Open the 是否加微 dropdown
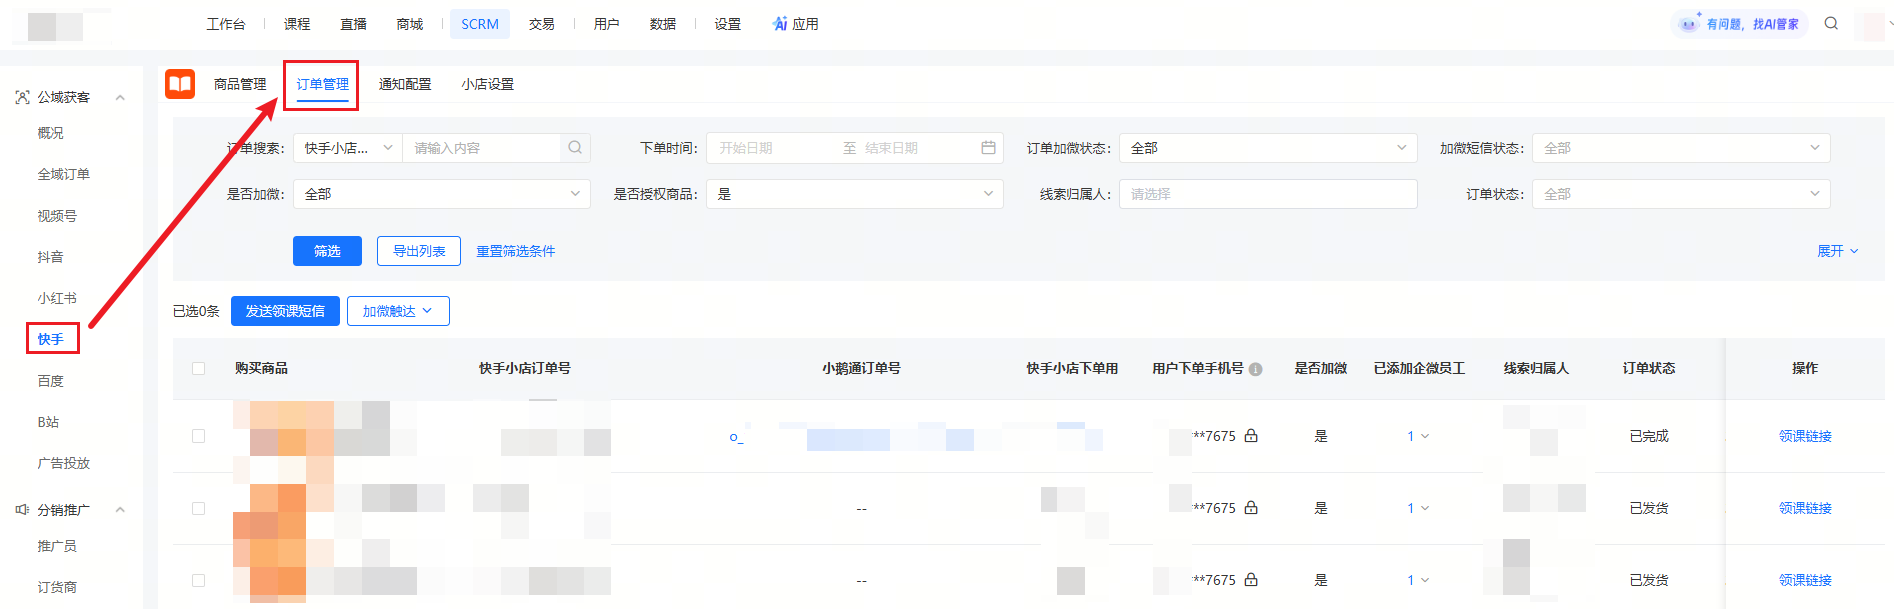 pos(441,194)
